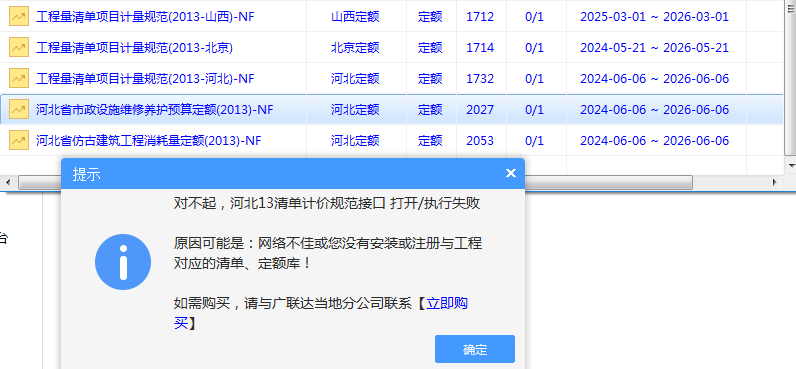Image resolution: width=796 pixels, height=369 pixels.
Task: Click the number 2053 cell
Action: (480, 141)
